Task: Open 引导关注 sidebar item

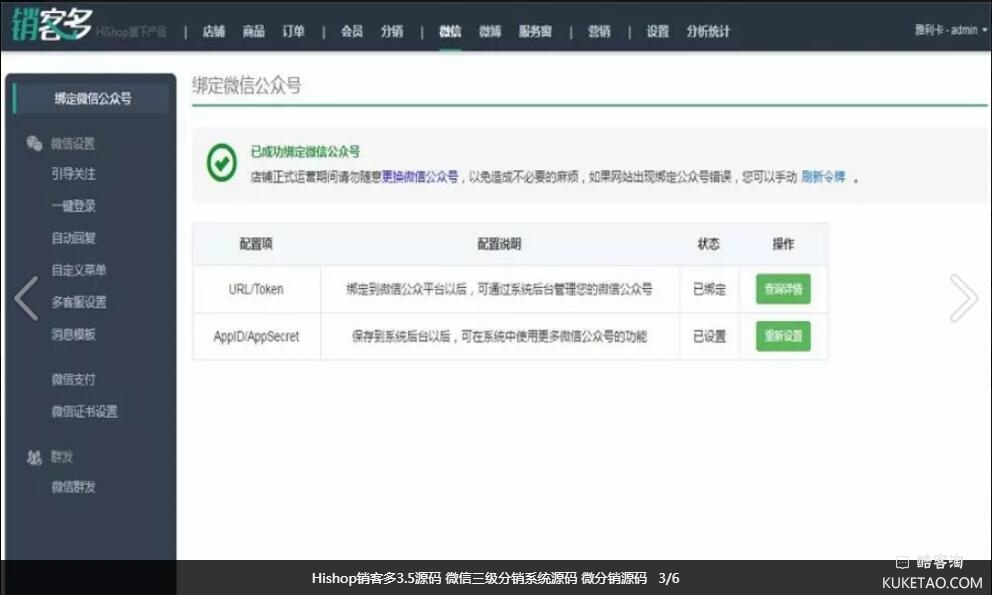Action: [x=73, y=173]
